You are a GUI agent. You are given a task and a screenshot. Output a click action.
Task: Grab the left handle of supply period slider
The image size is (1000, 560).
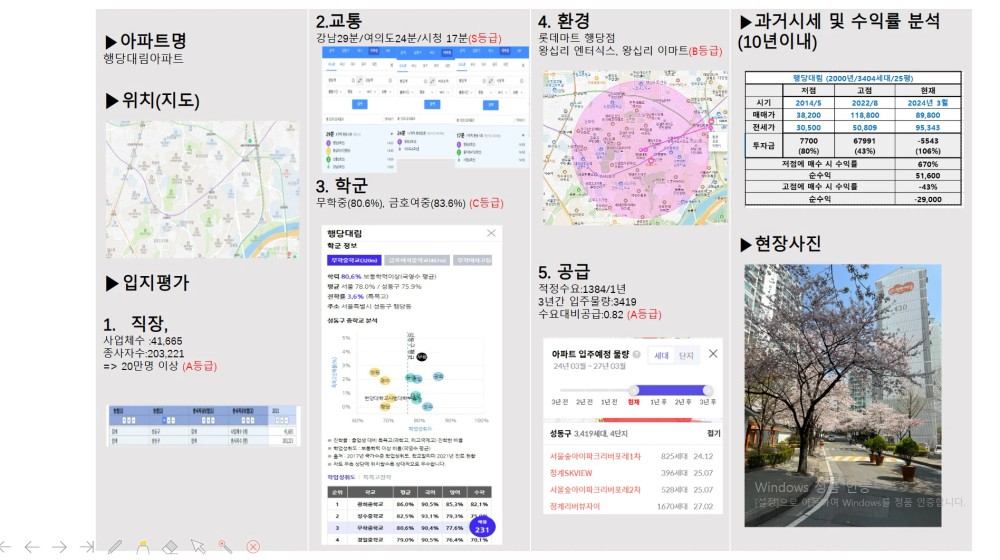[x=633, y=390]
